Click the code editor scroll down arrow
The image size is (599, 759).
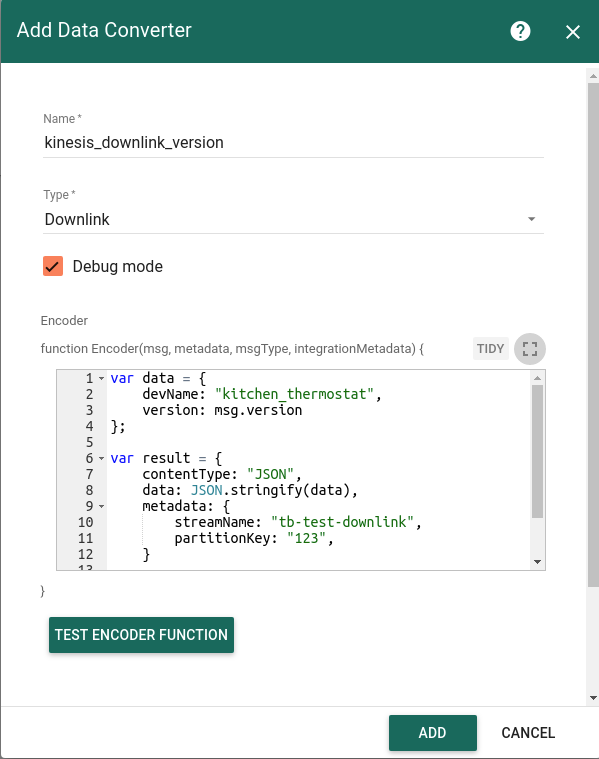(537, 562)
